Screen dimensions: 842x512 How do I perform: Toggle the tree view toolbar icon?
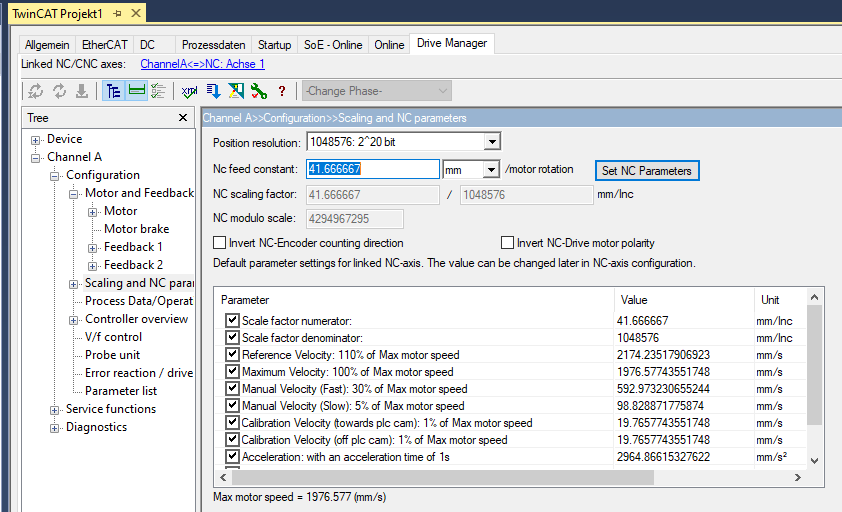point(113,91)
